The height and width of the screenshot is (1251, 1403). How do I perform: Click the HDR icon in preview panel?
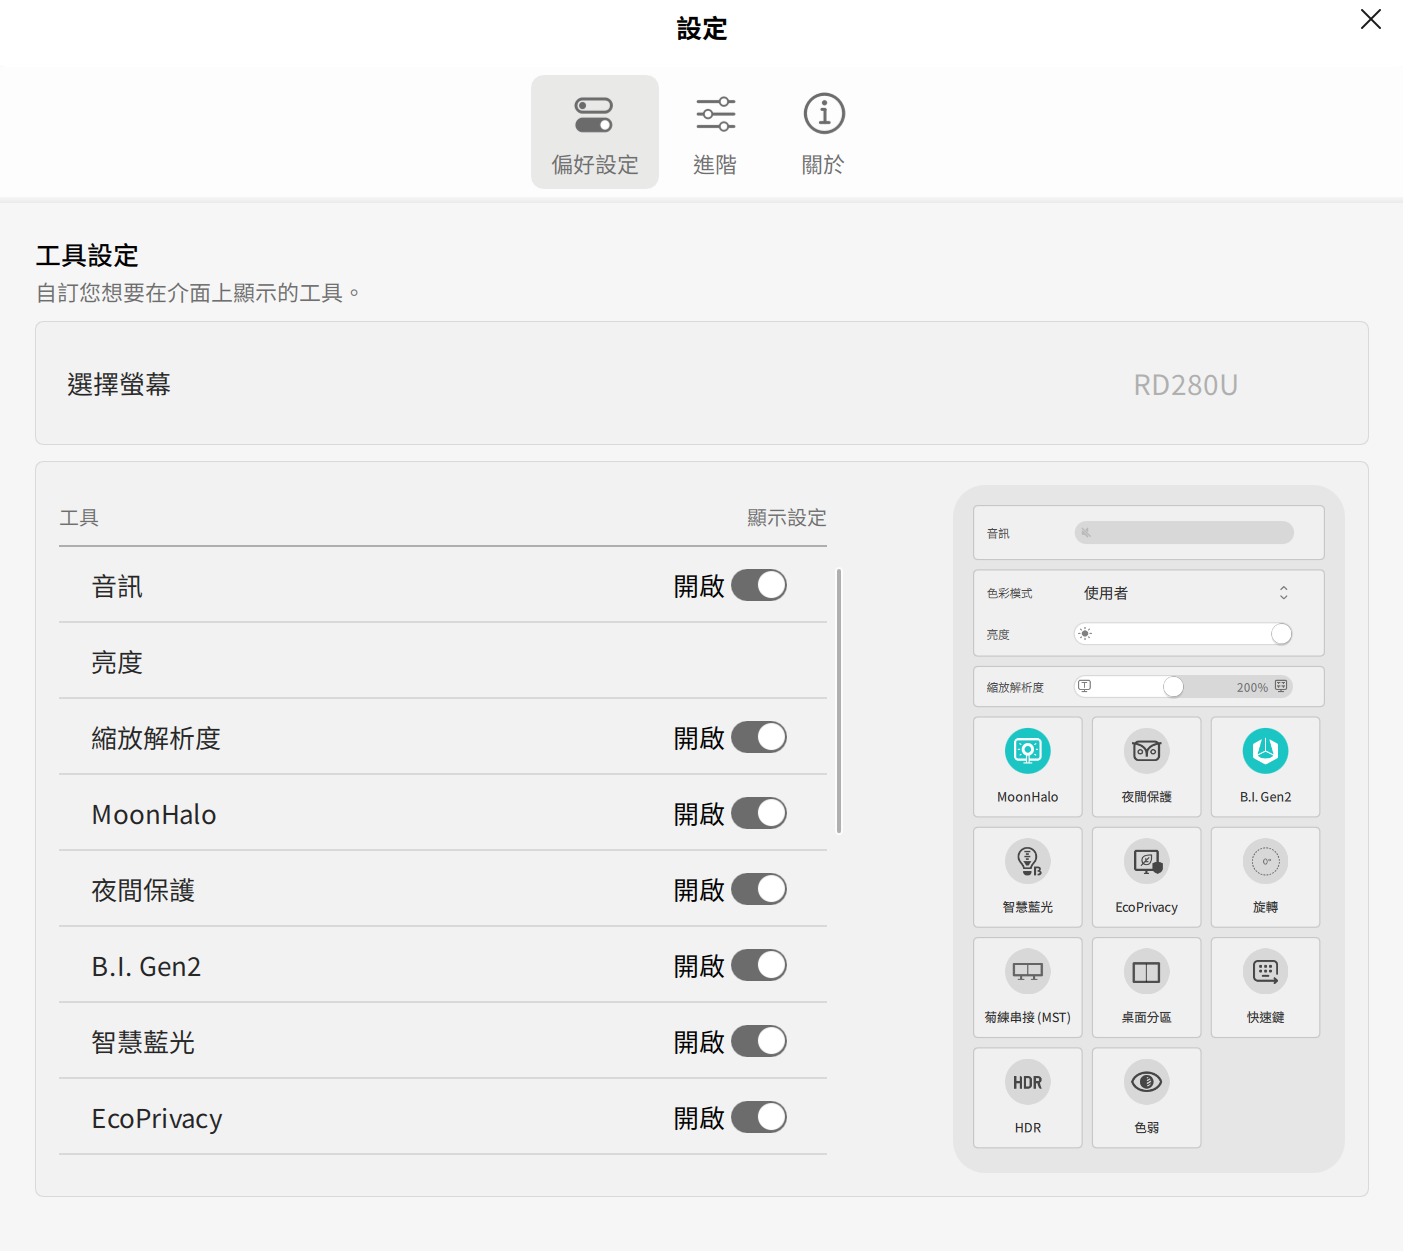(x=1028, y=1082)
